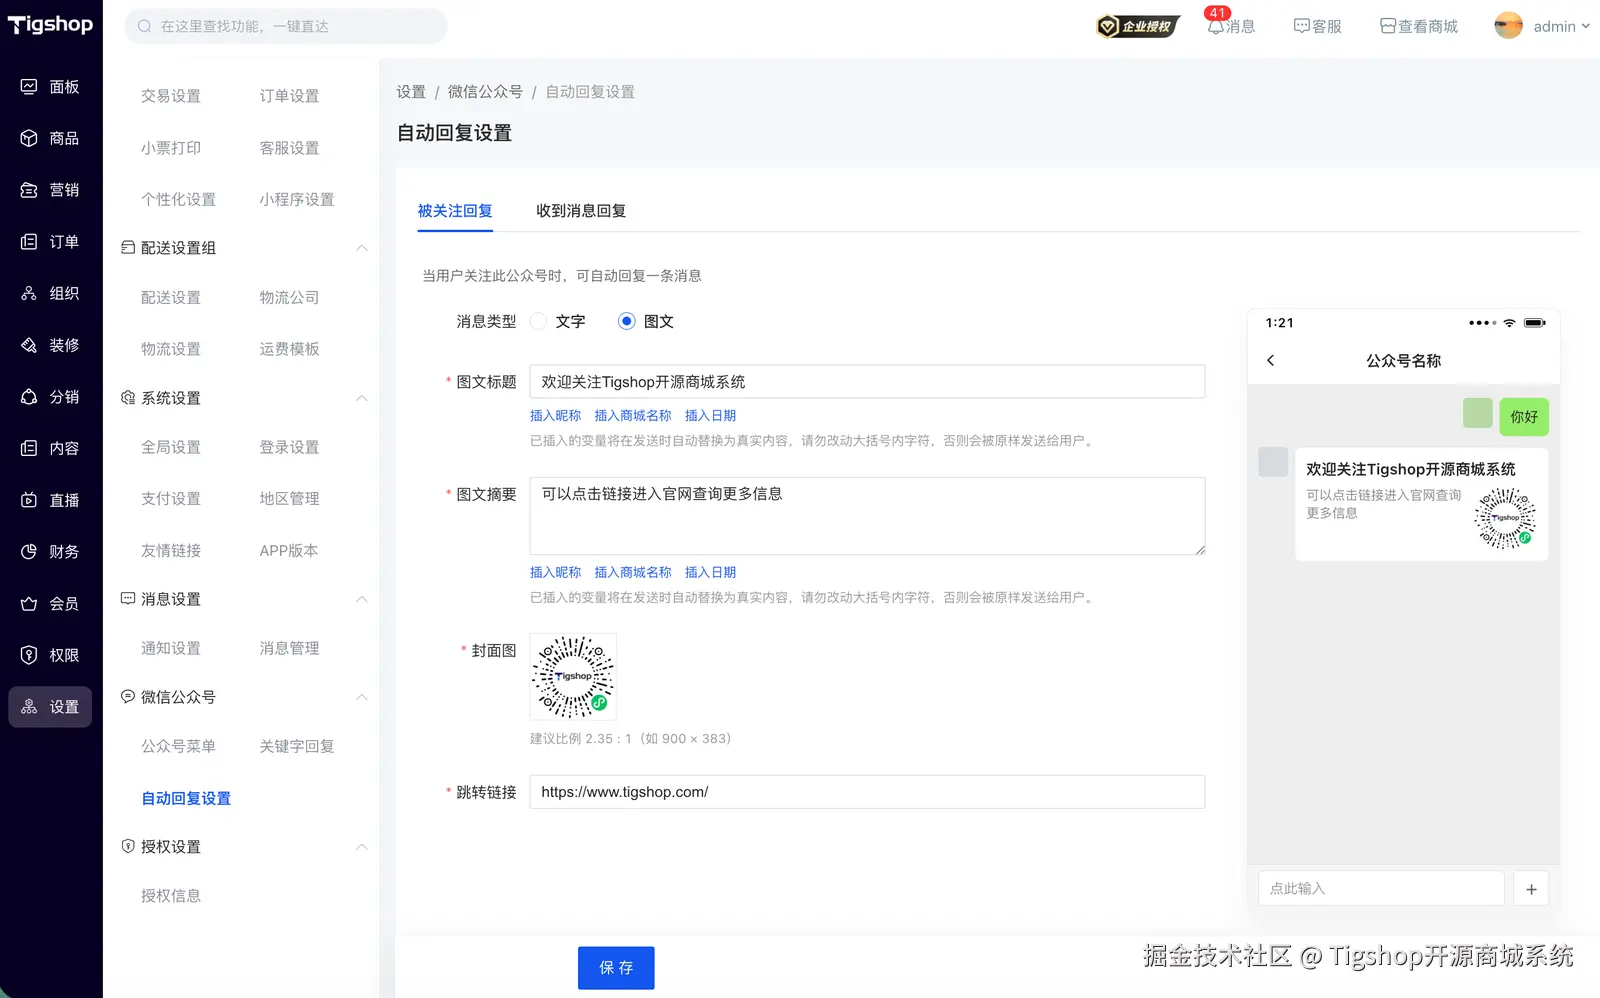Open the 商品 products sidebar icon
The height and width of the screenshot is (998, 1600).
(x=29, y=138)
